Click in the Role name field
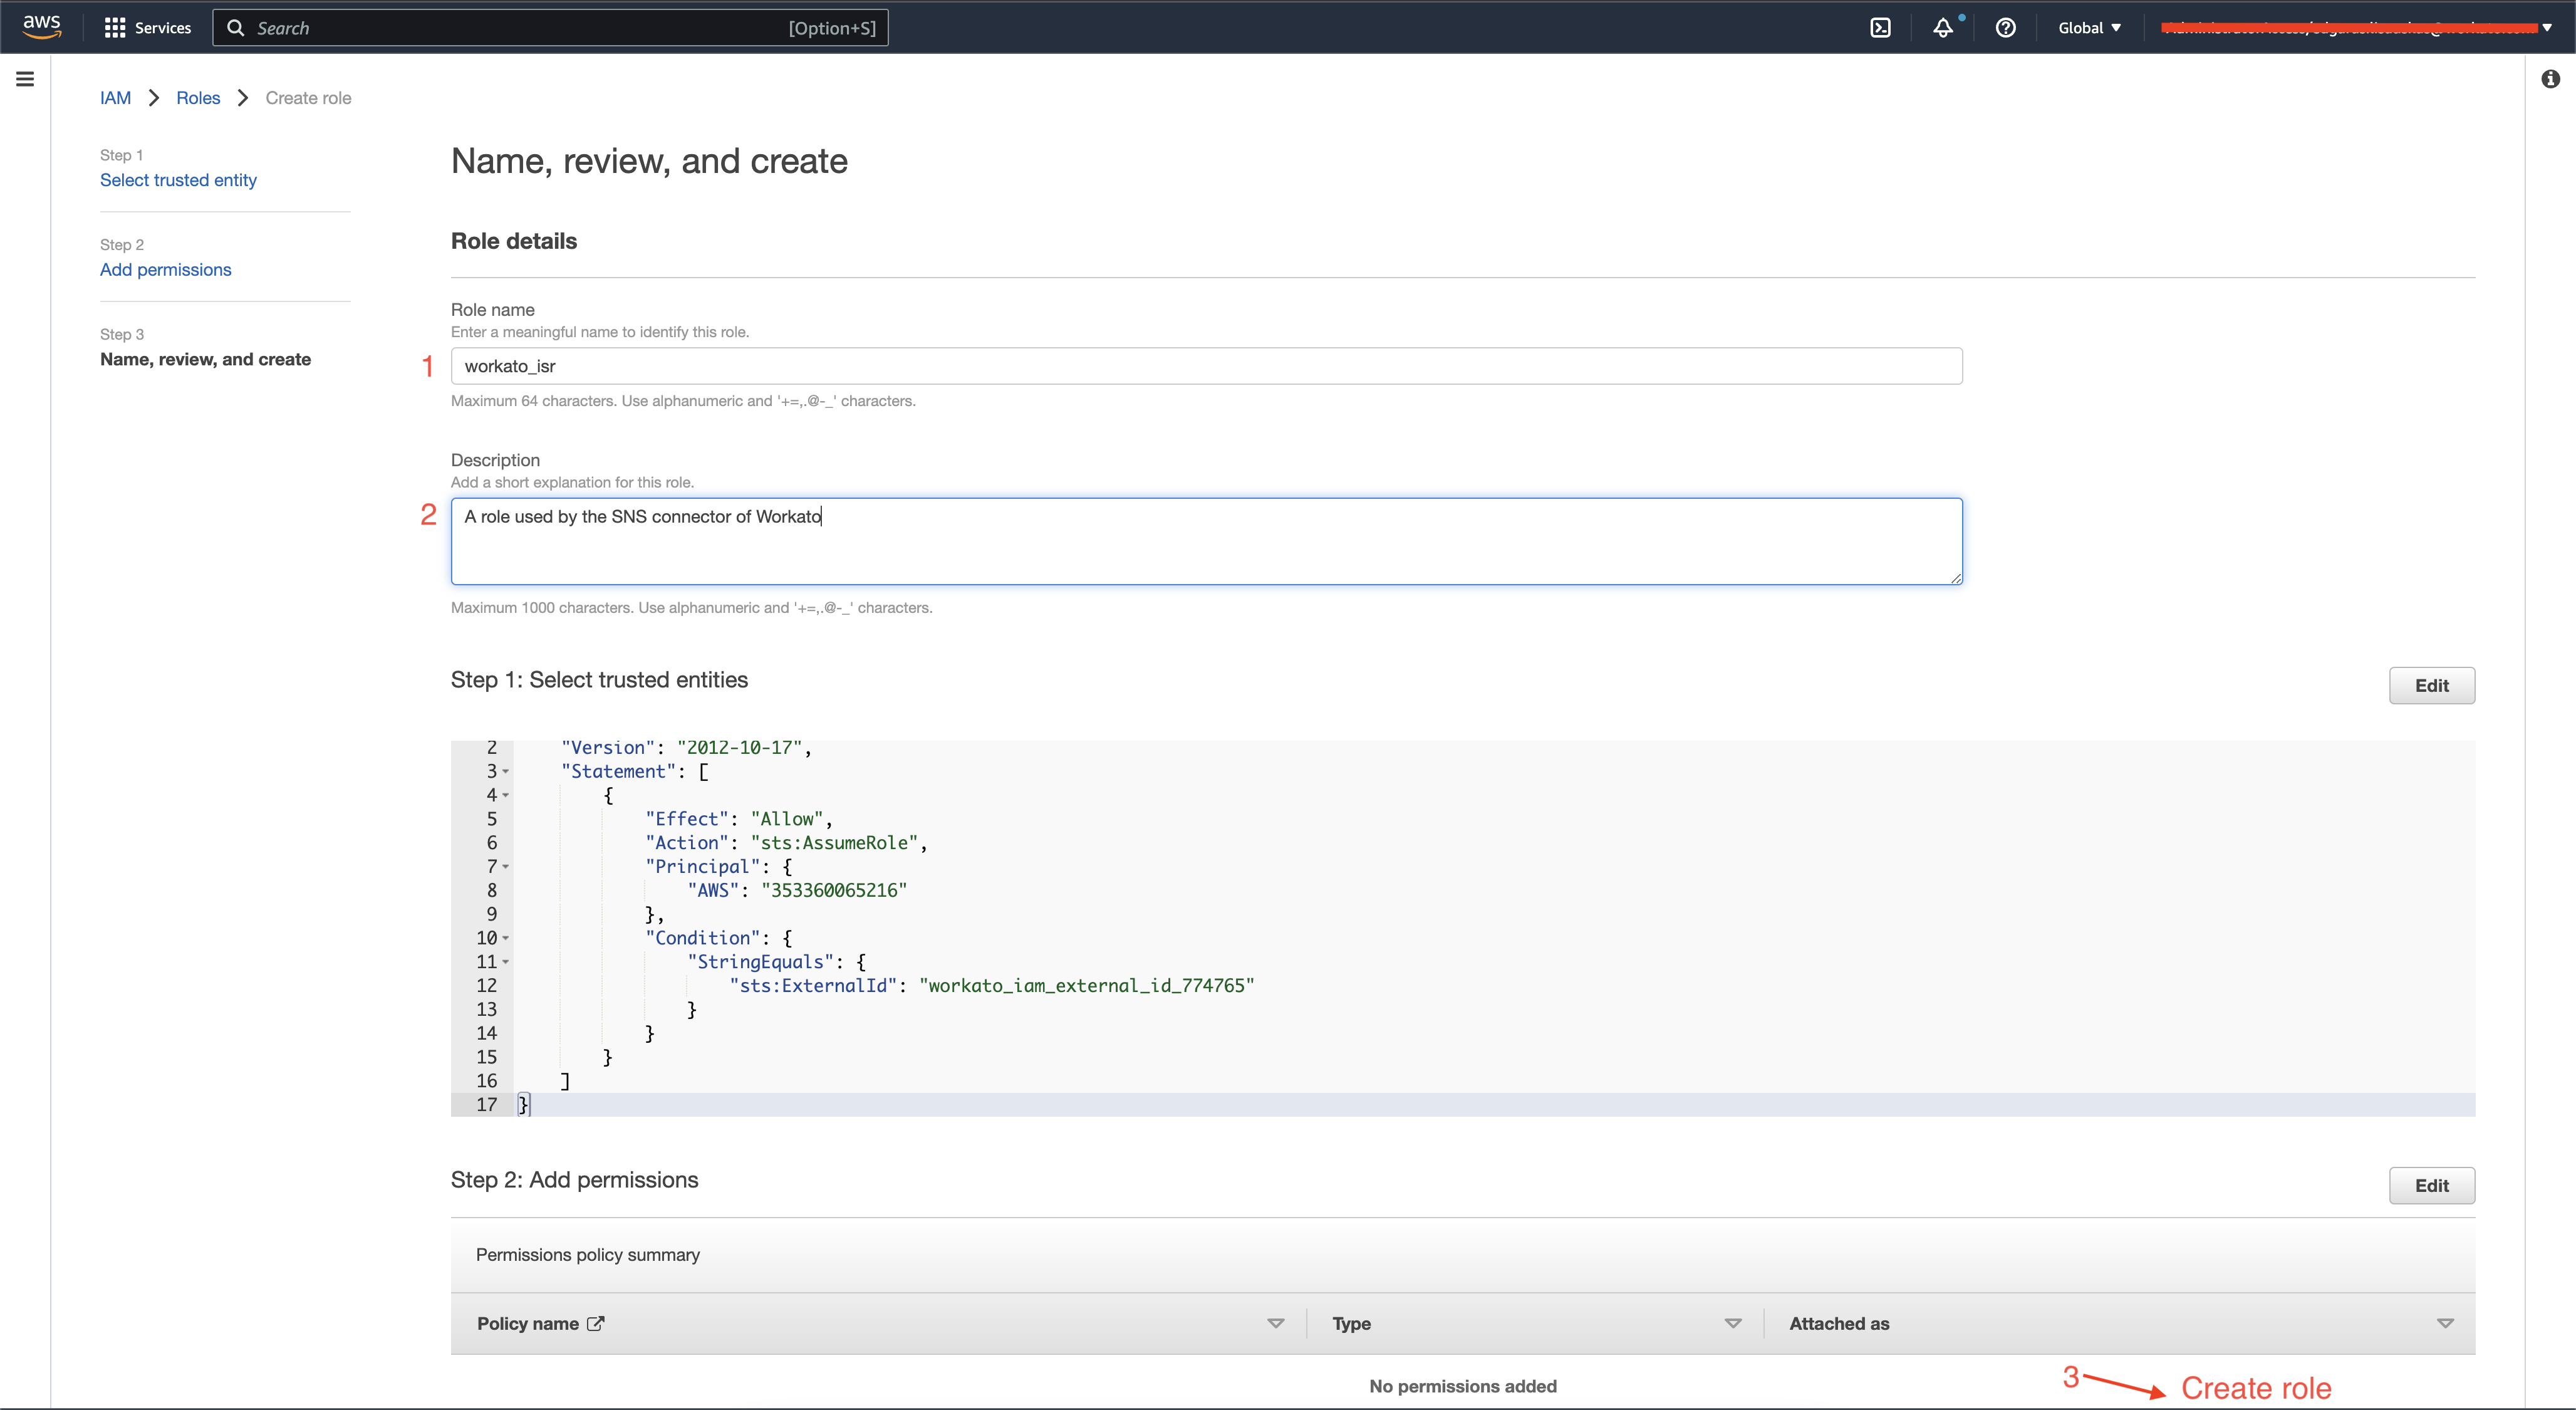 point(1205,366)
